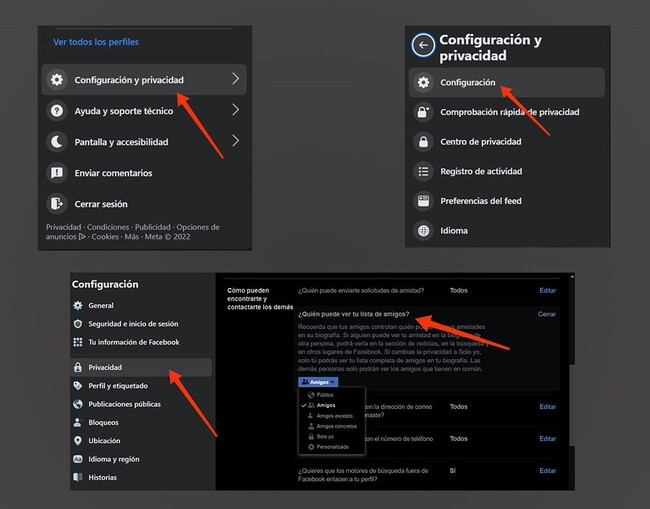
Task: Click Cerrar on the friends list setting
Action: (546, 314)
